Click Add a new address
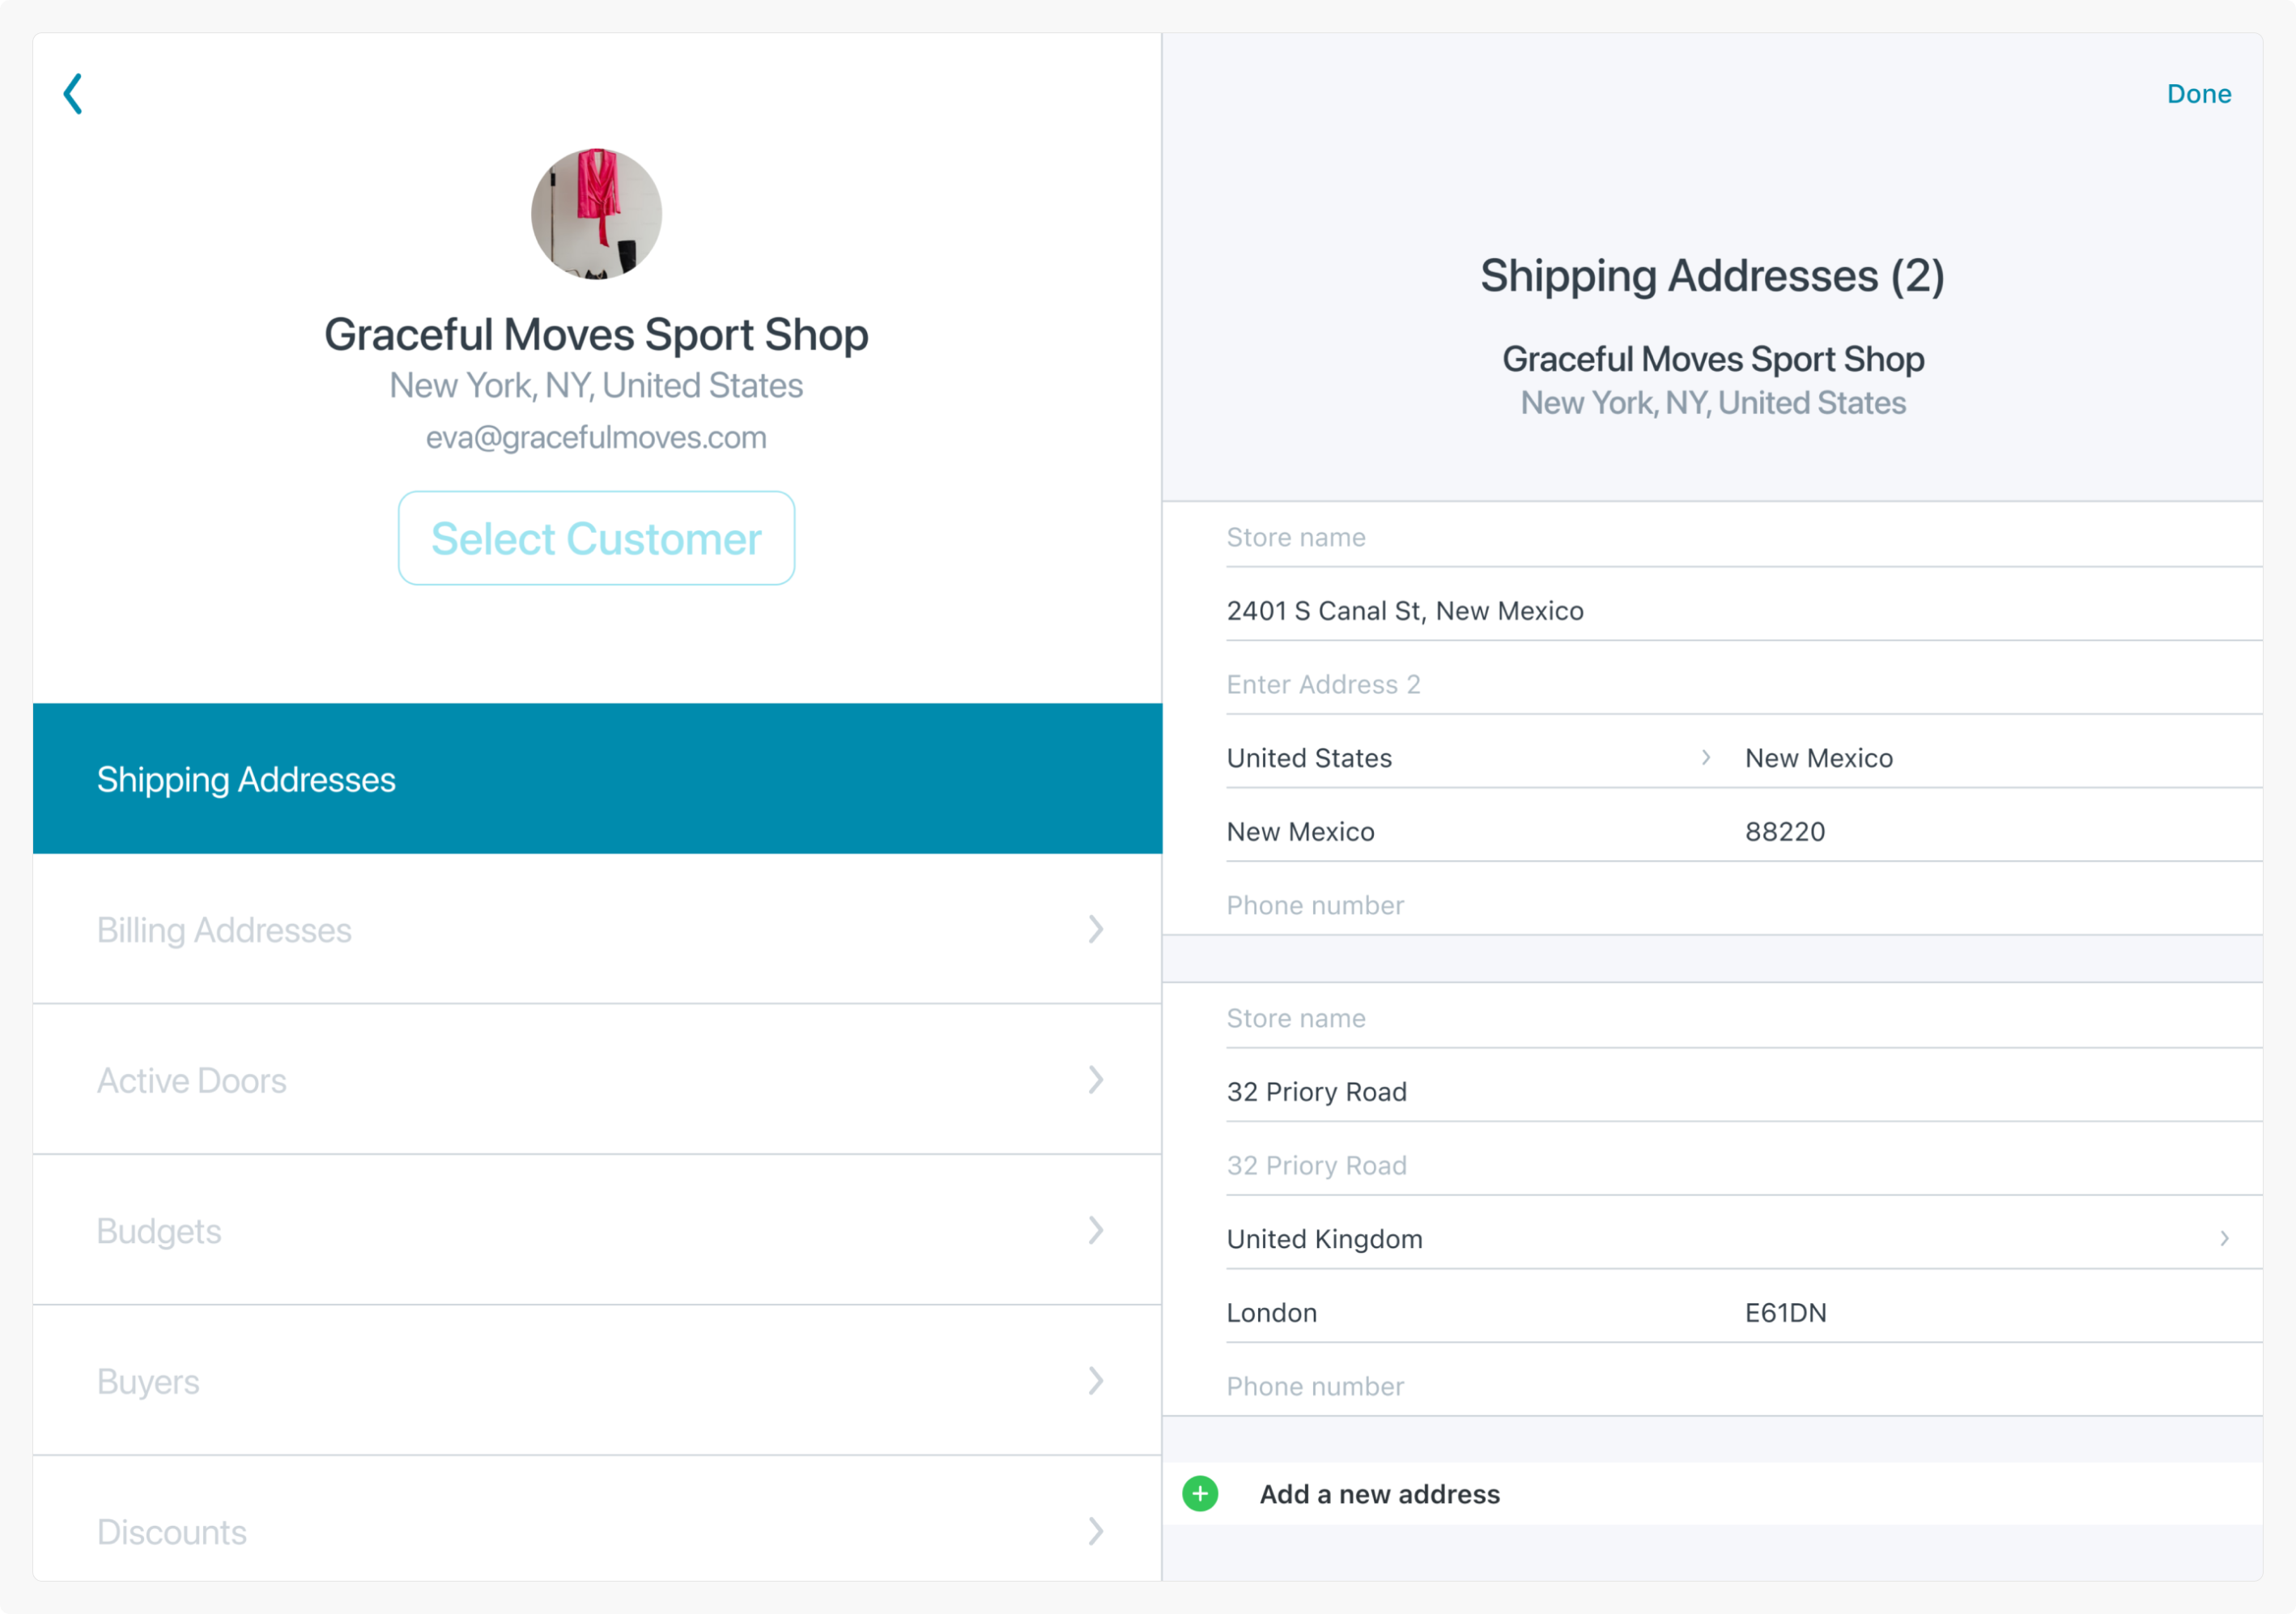Screen dimensions: 2296x1614 coord(1380,1494)
